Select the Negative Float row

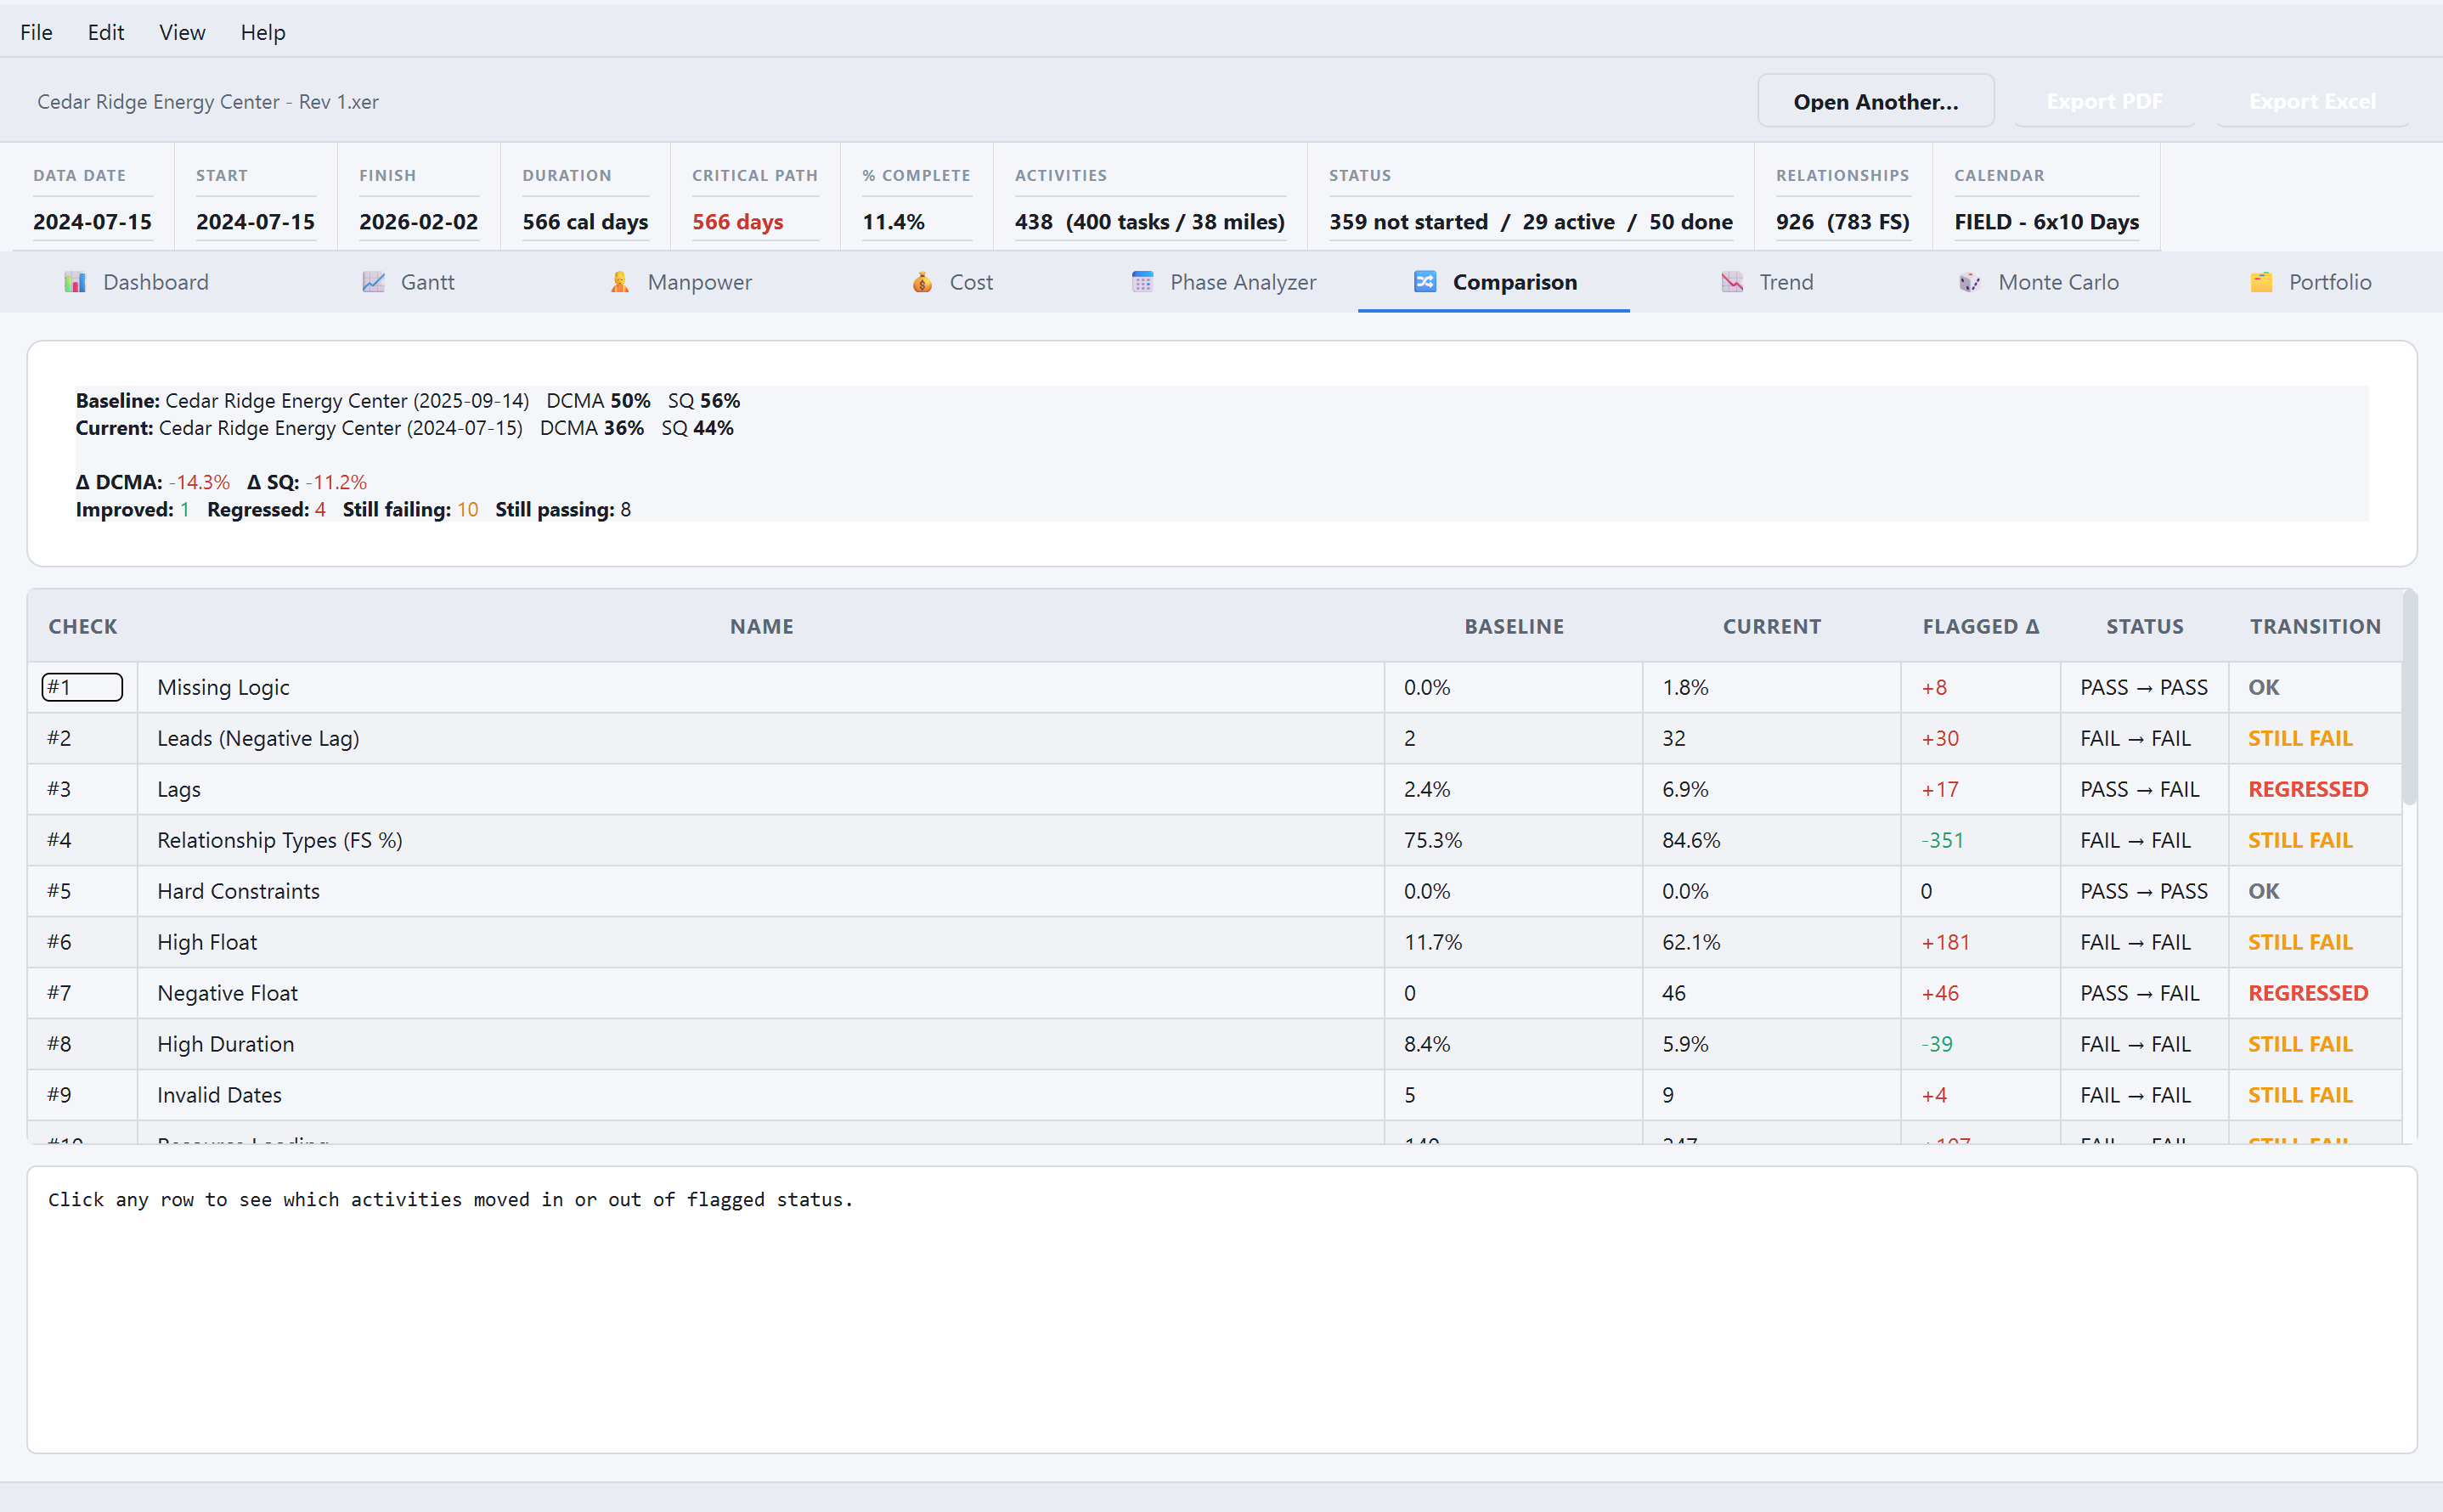[1214, 993]
